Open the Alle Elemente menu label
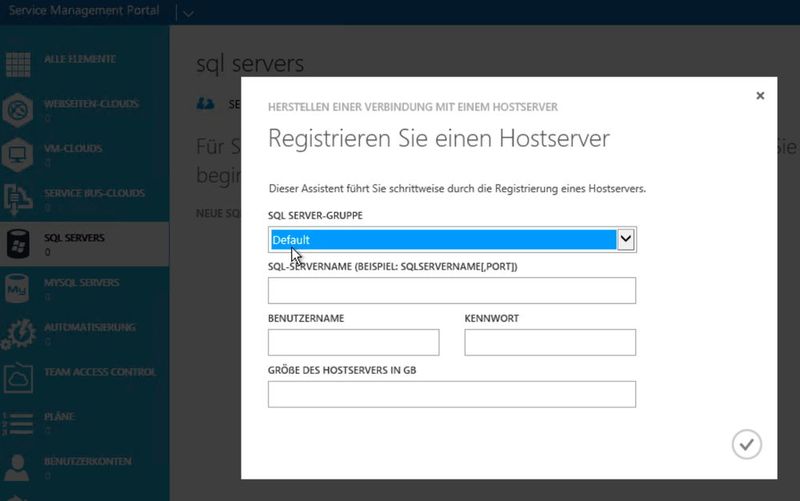Image resolution: width=800 pixels, height=501 pixels. (x=80, y=59)
